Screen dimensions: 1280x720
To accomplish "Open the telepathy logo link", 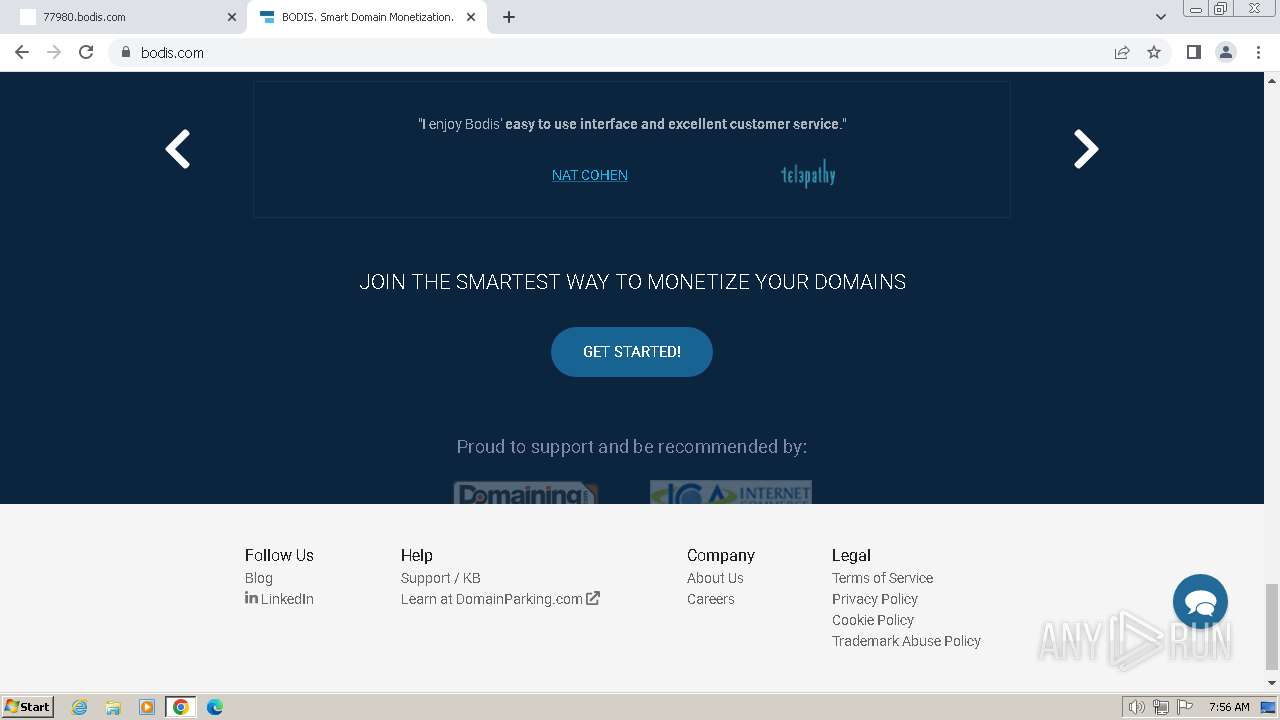I will click(x=808, y=174).
